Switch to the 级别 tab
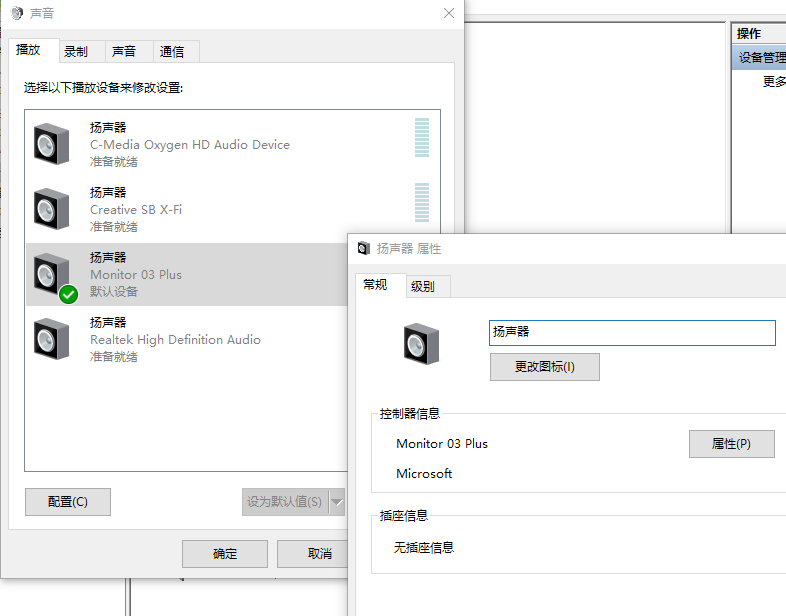 (x=423, y=287)
